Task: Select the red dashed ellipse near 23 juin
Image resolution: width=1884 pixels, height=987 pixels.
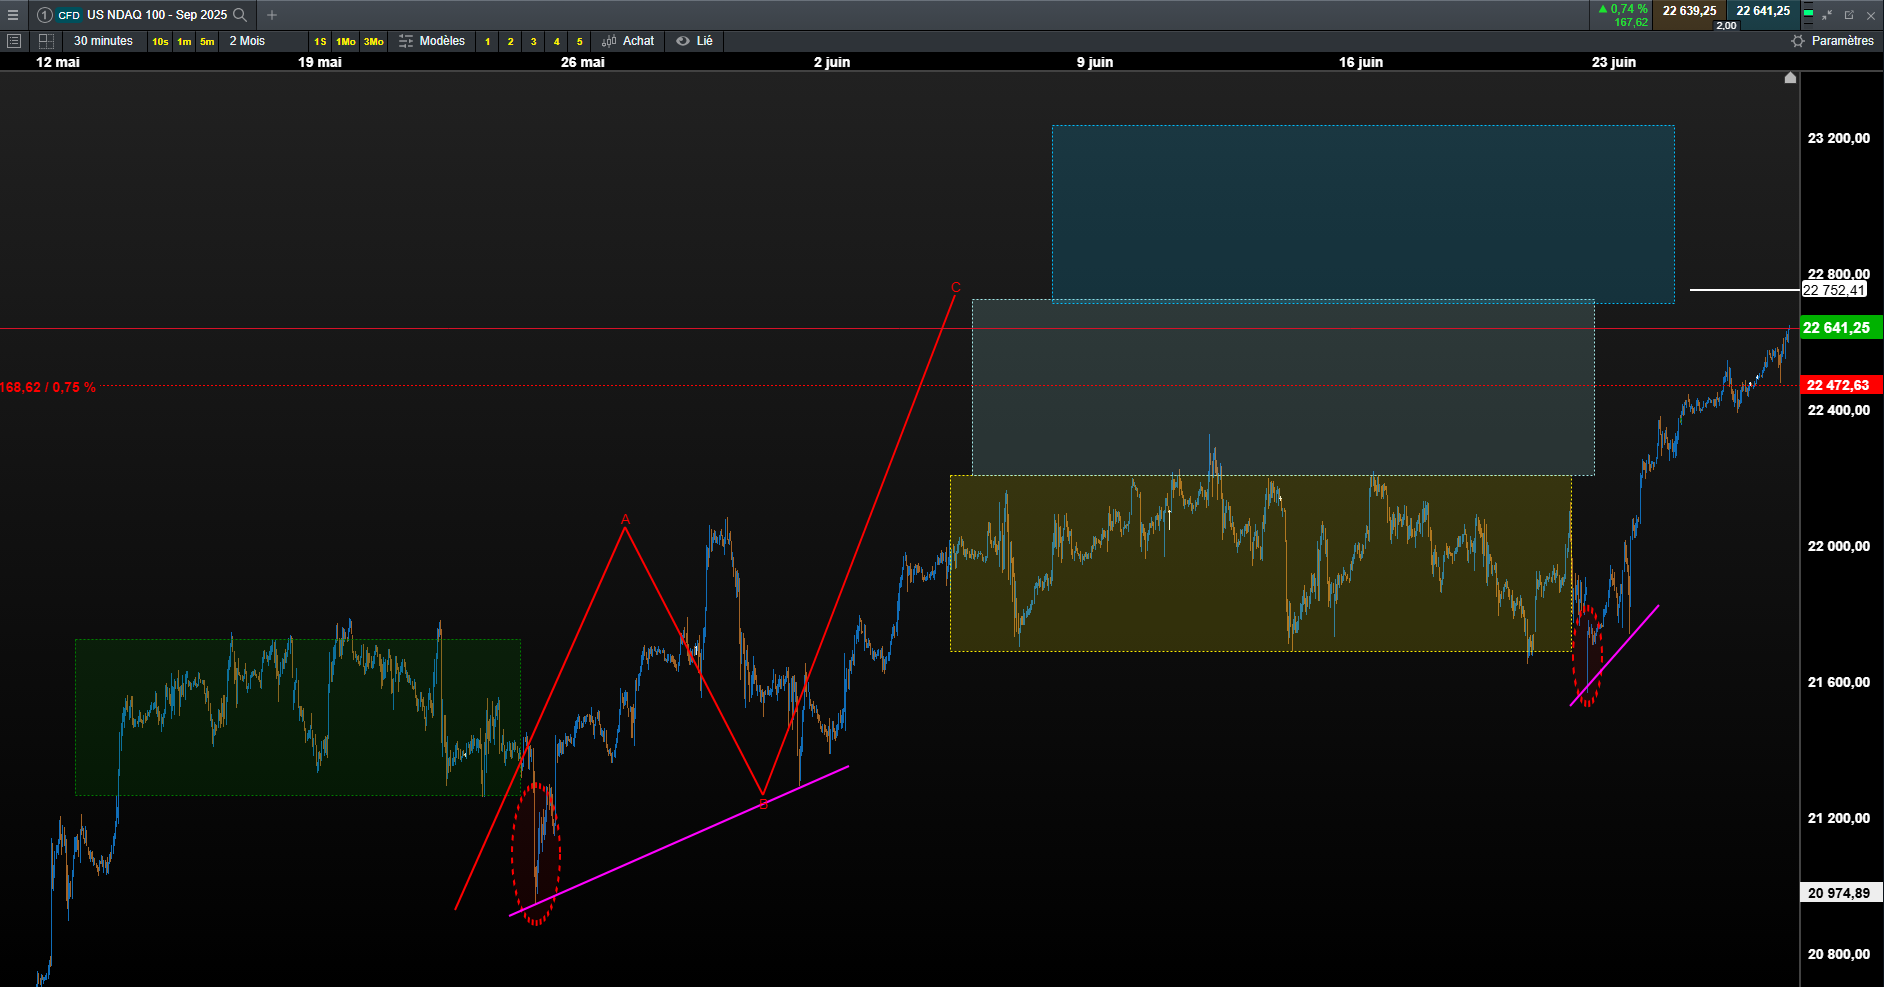Action: click(1587, 656)
